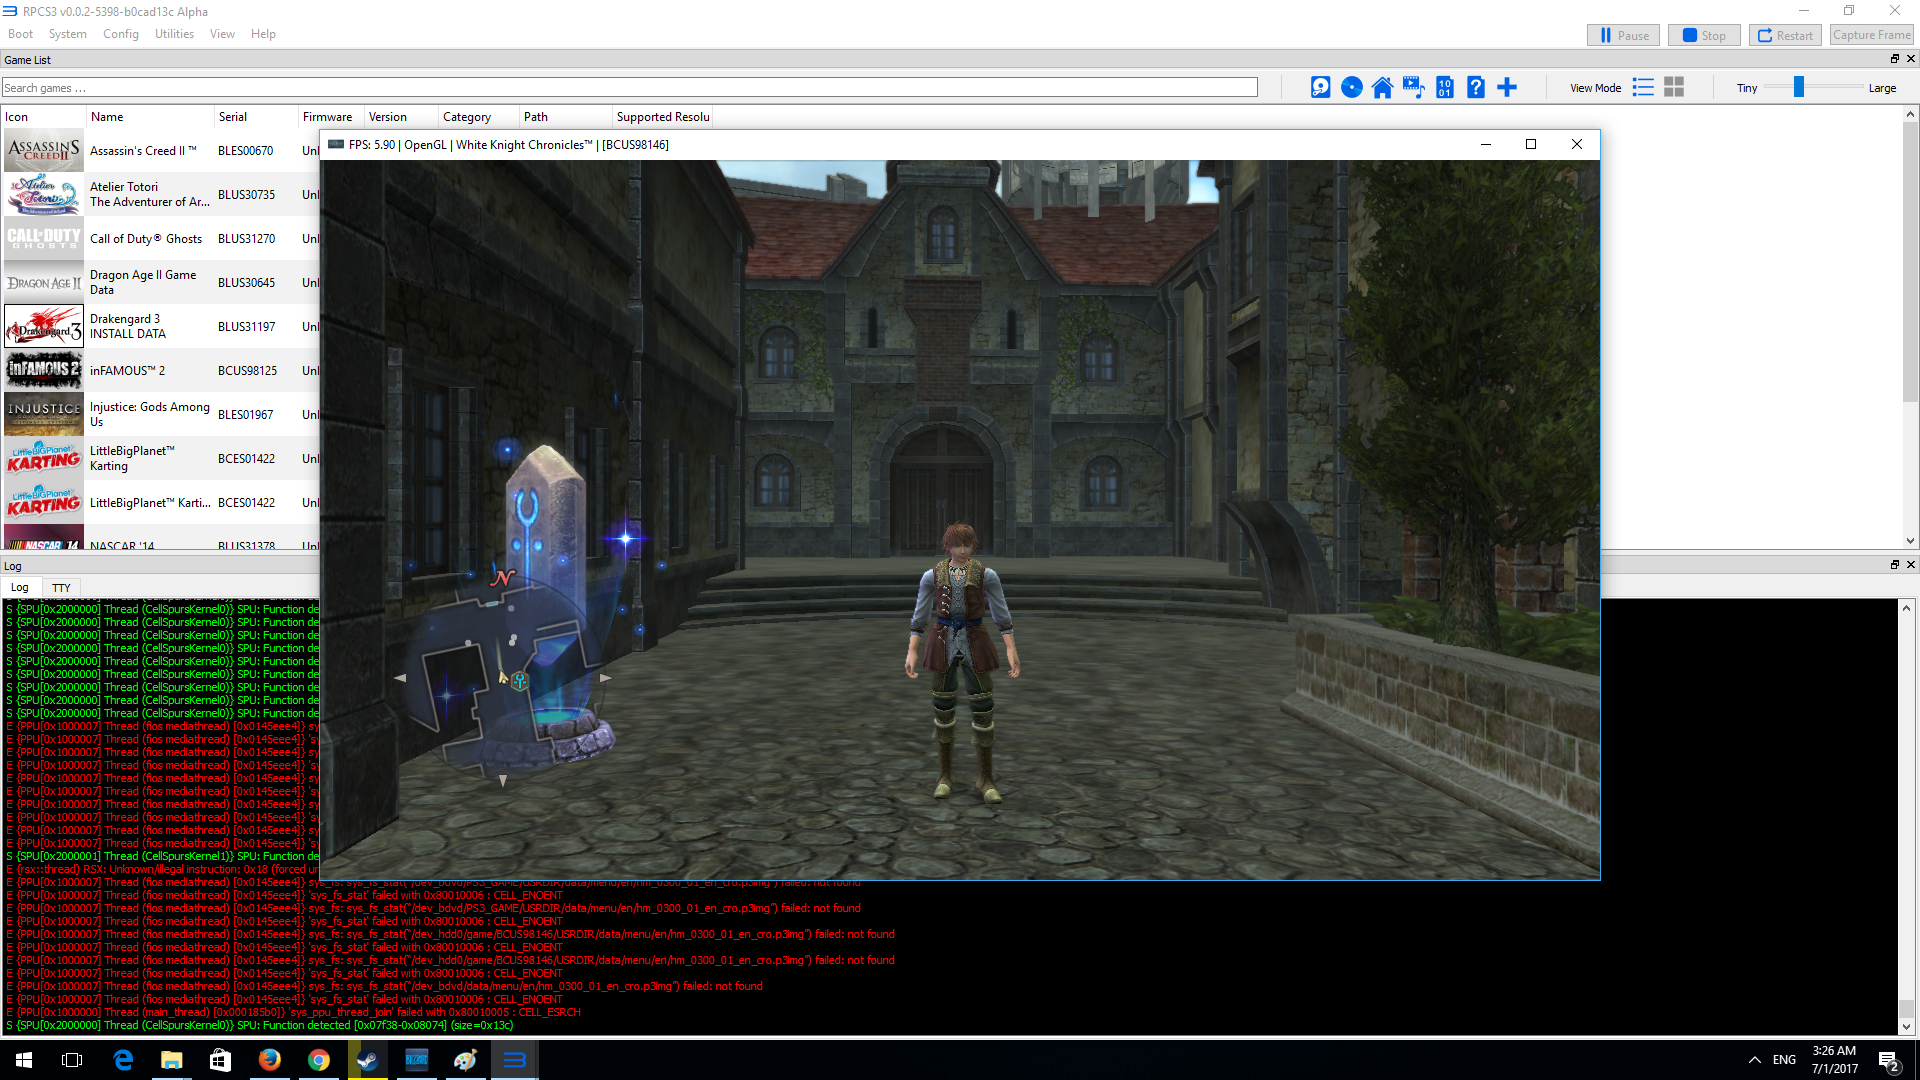Open Steam from the Windows taskbar
Viewport: 1920px width, 1080px height.
click(x=367, y=1060)
